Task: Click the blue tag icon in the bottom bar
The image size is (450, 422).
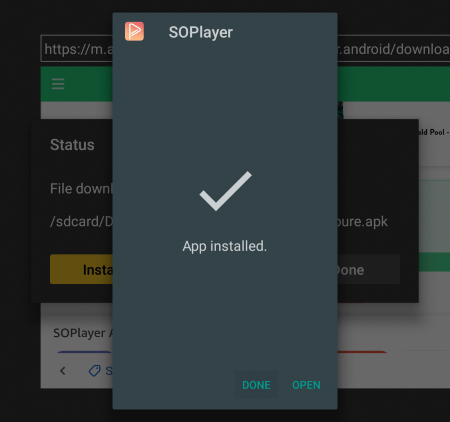Action: 95,371
